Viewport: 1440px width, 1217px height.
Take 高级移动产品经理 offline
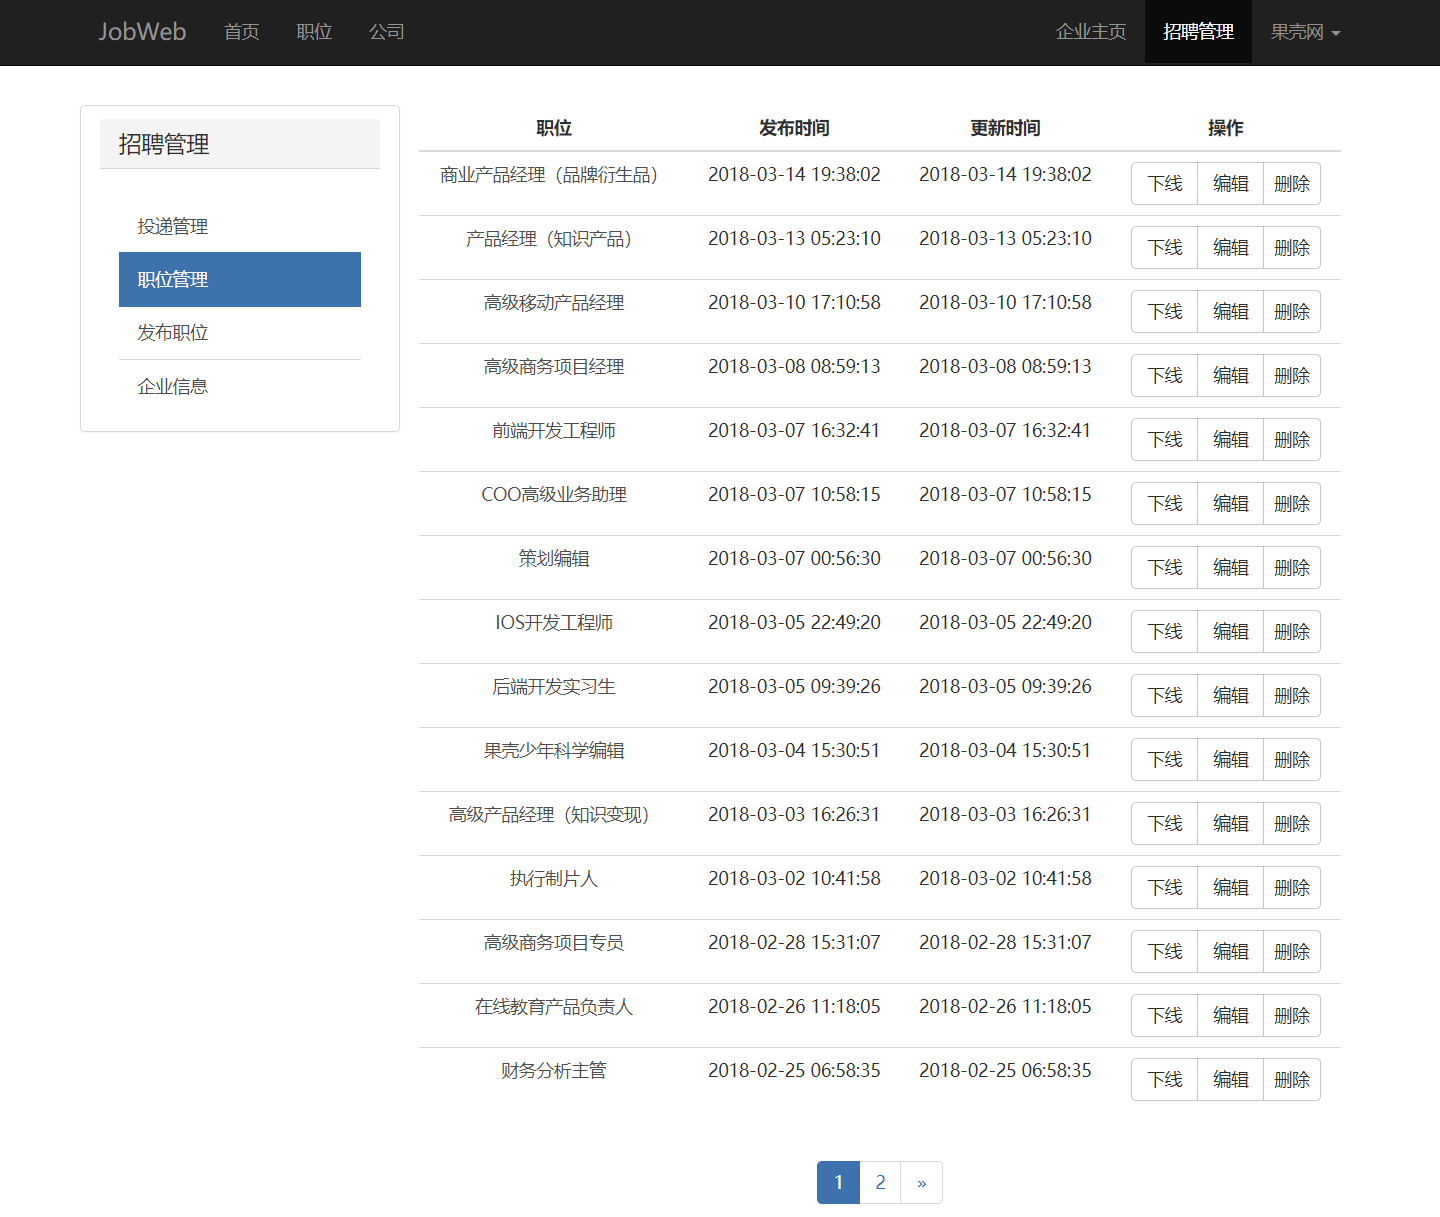1164,312
